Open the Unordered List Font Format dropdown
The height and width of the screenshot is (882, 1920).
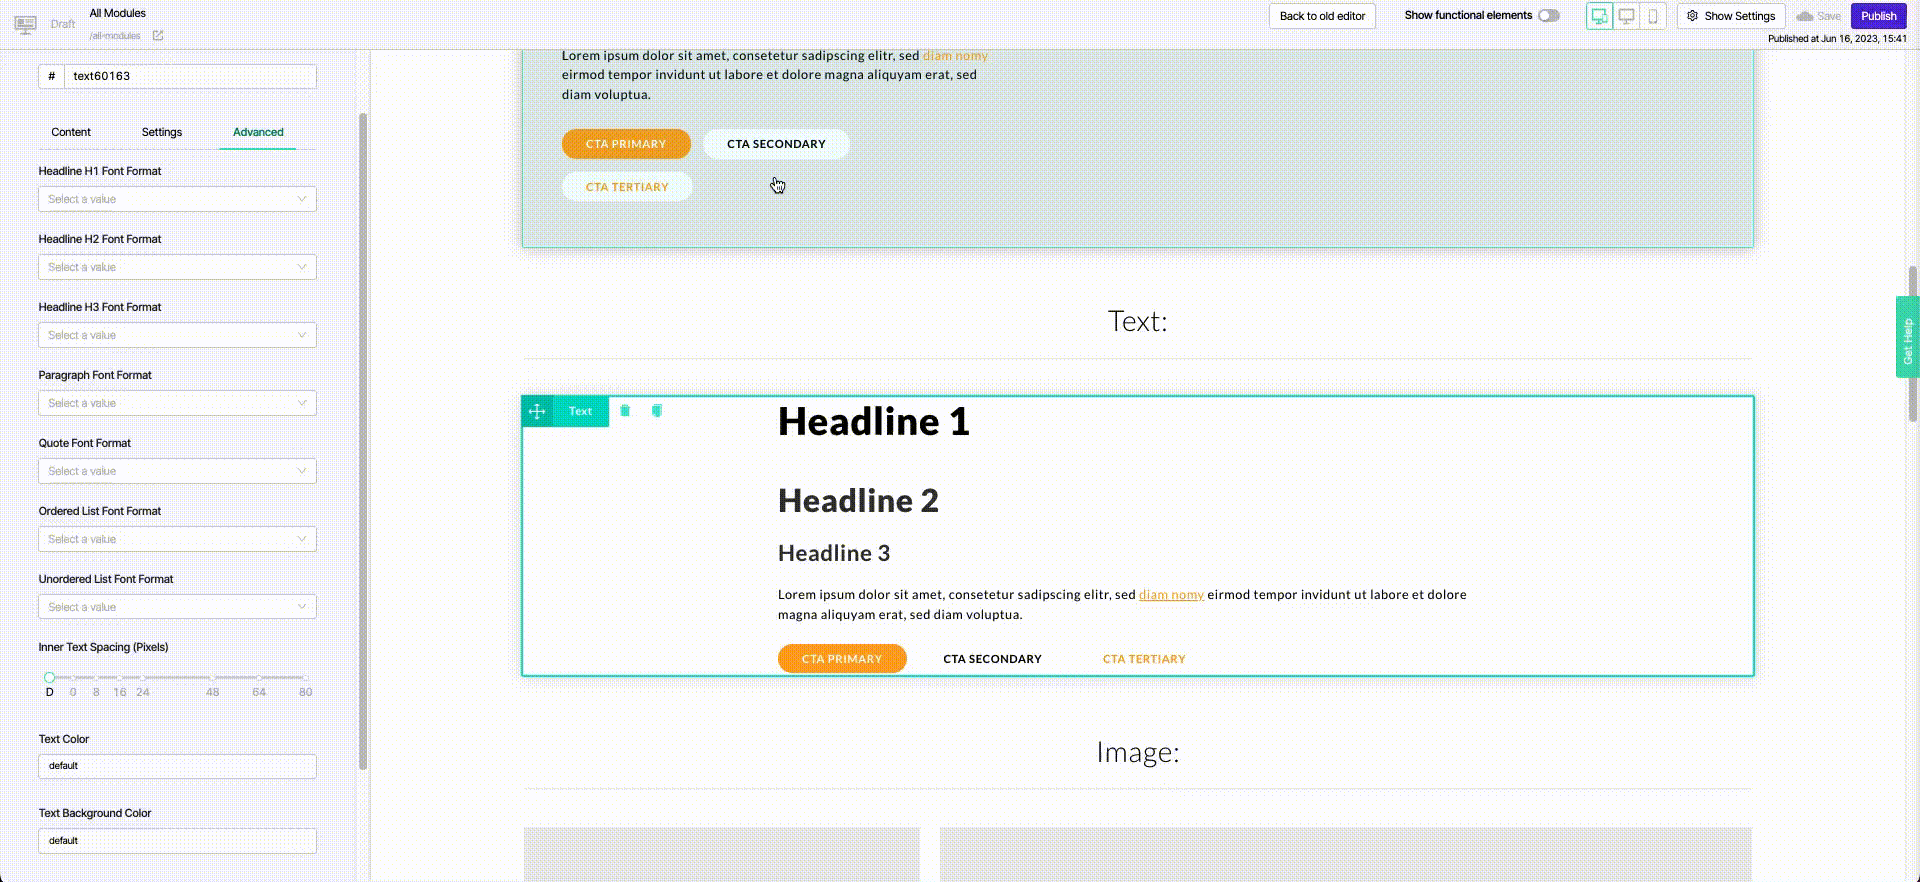[177, 607]
